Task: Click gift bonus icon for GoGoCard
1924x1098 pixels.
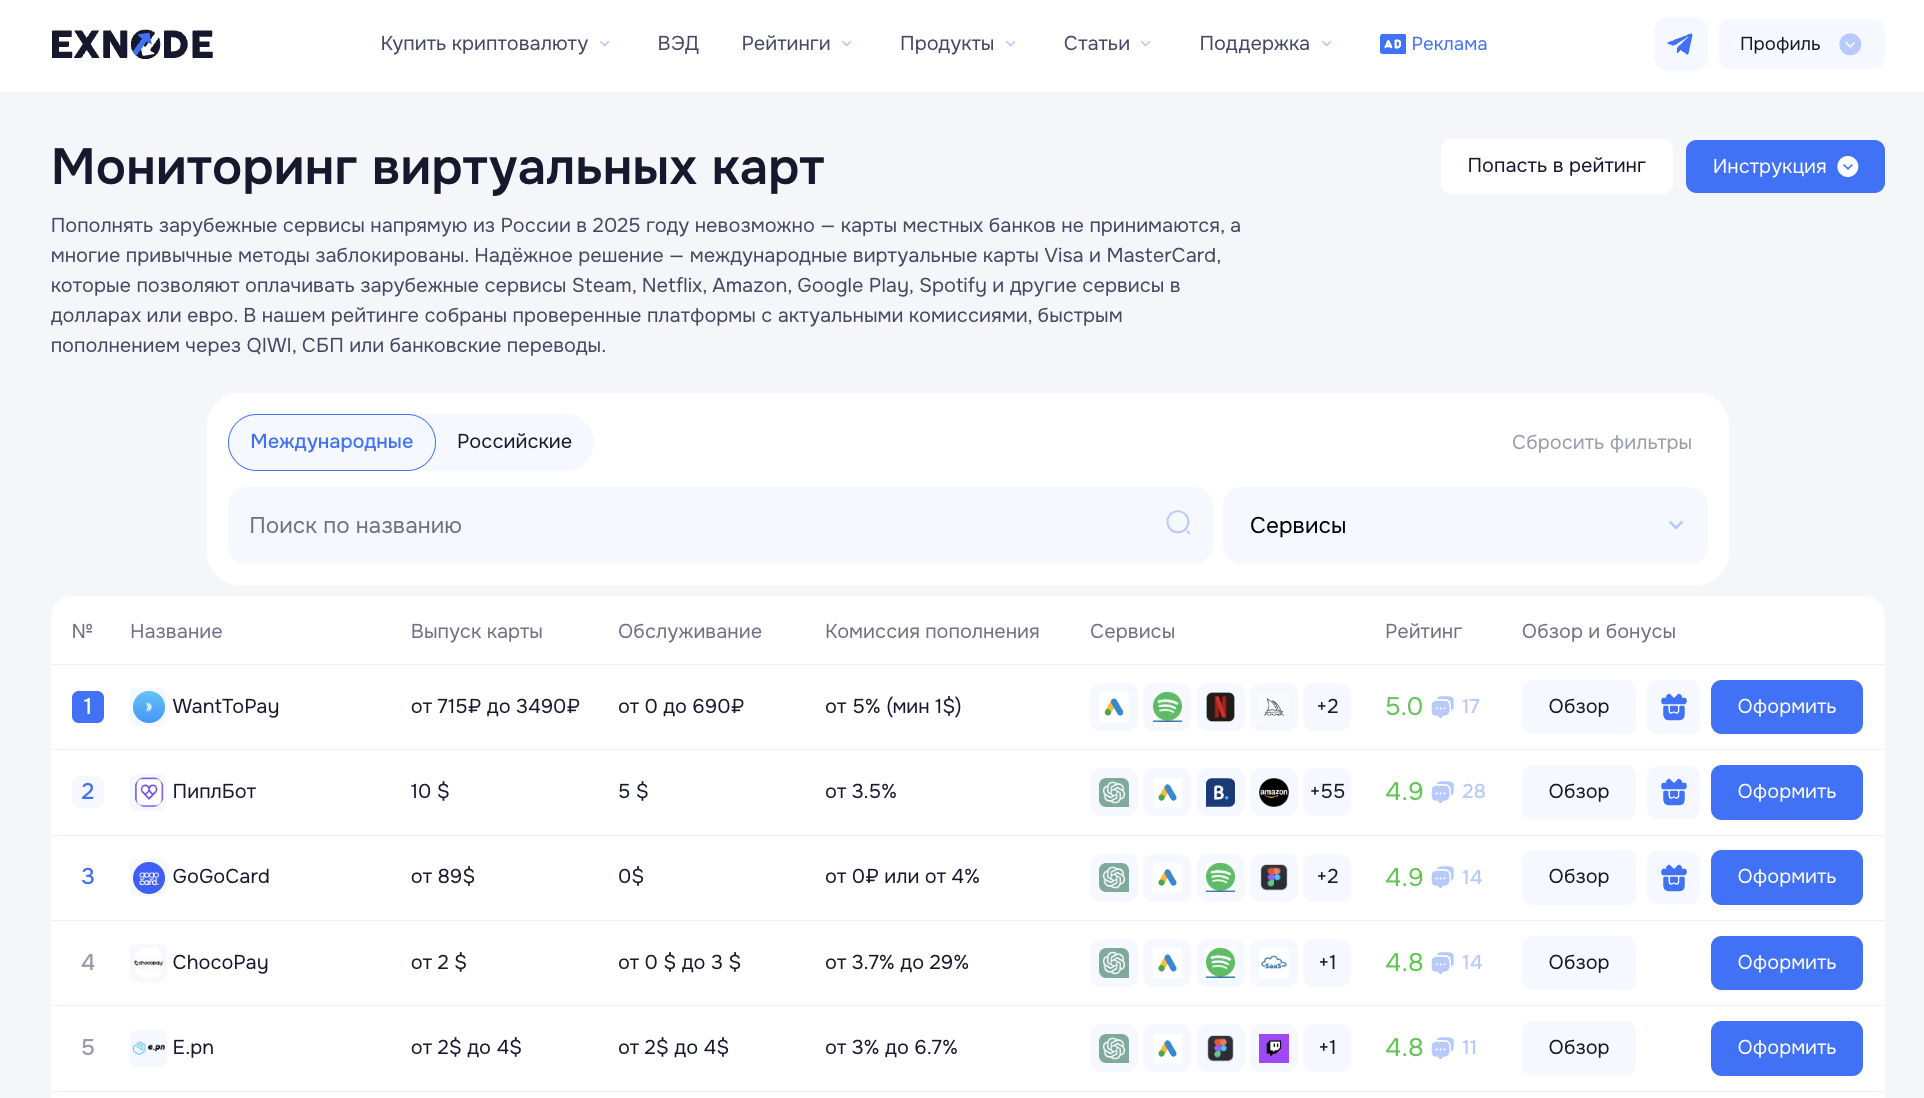Action: click(1673, 877)
